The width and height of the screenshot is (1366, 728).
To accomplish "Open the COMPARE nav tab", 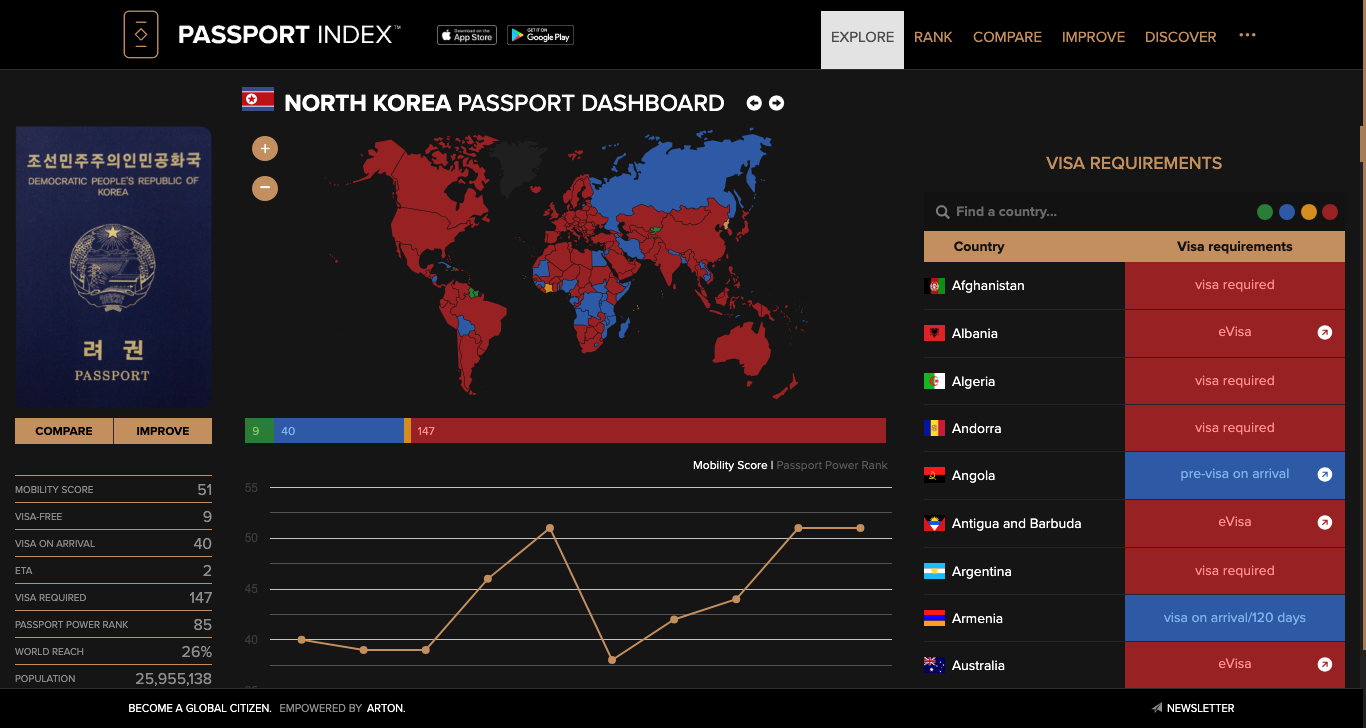I will click(x=1007, y=37).
